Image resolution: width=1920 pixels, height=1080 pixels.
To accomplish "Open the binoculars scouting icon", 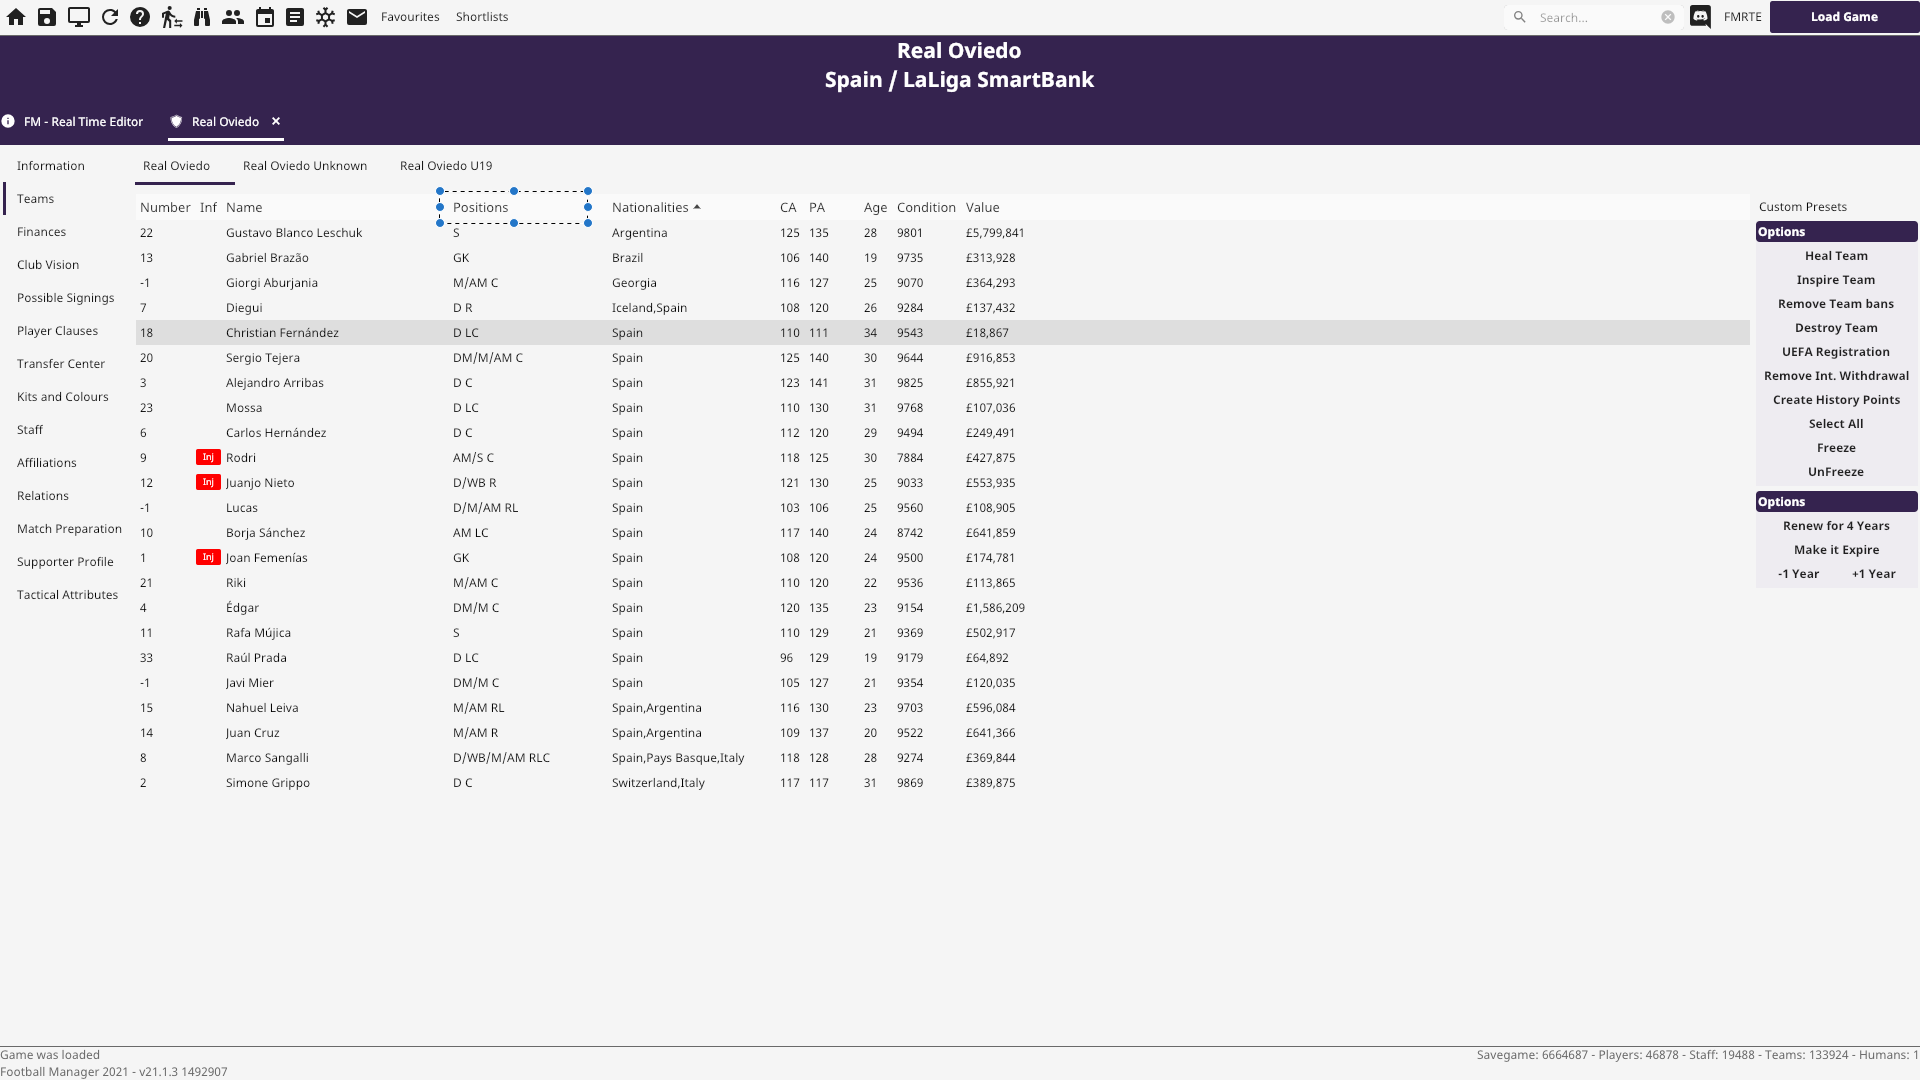I will pos(202,17).
